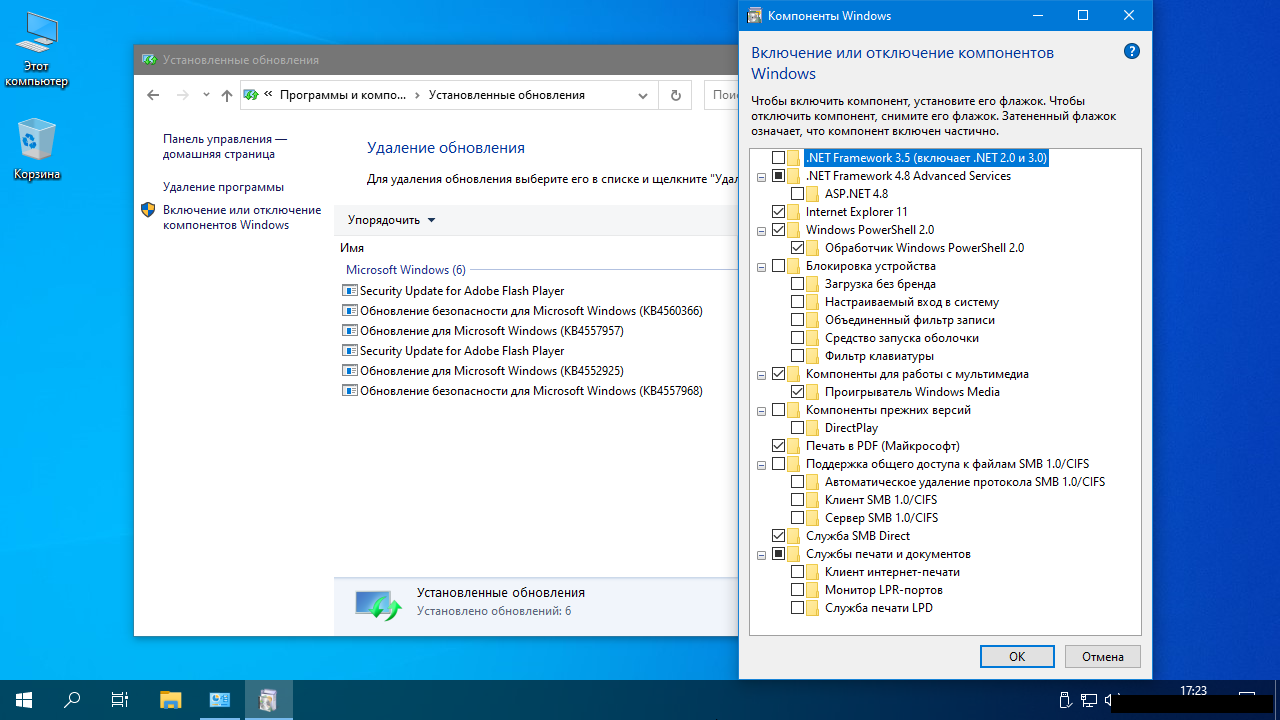Click update icon of KB4552925 row
The height and width of the screenshot is (720, 1280).
tap(350, 371)
